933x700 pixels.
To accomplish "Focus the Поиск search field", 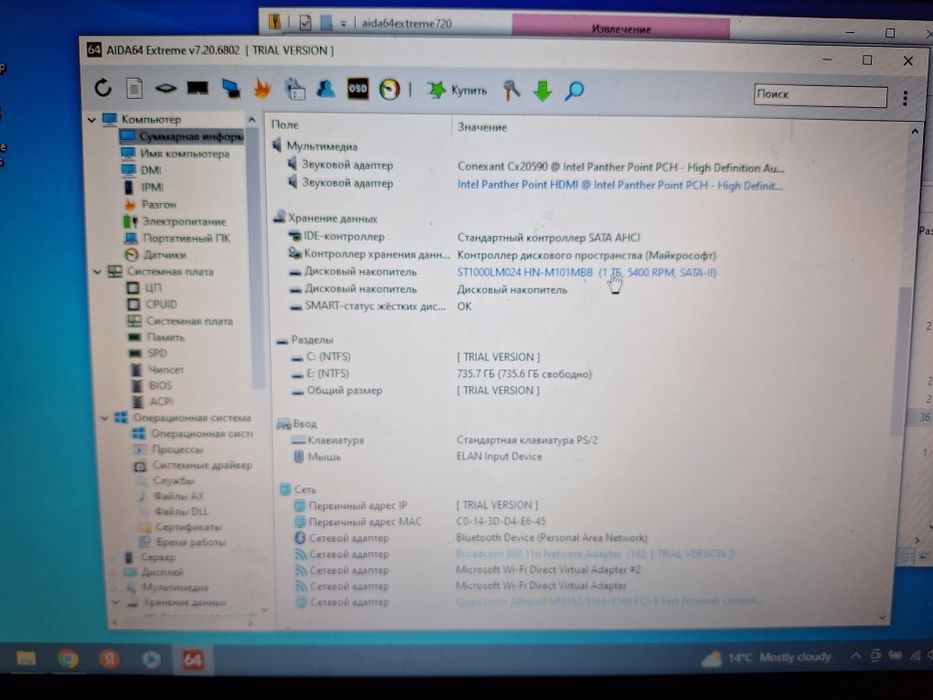I will point(820,95).
